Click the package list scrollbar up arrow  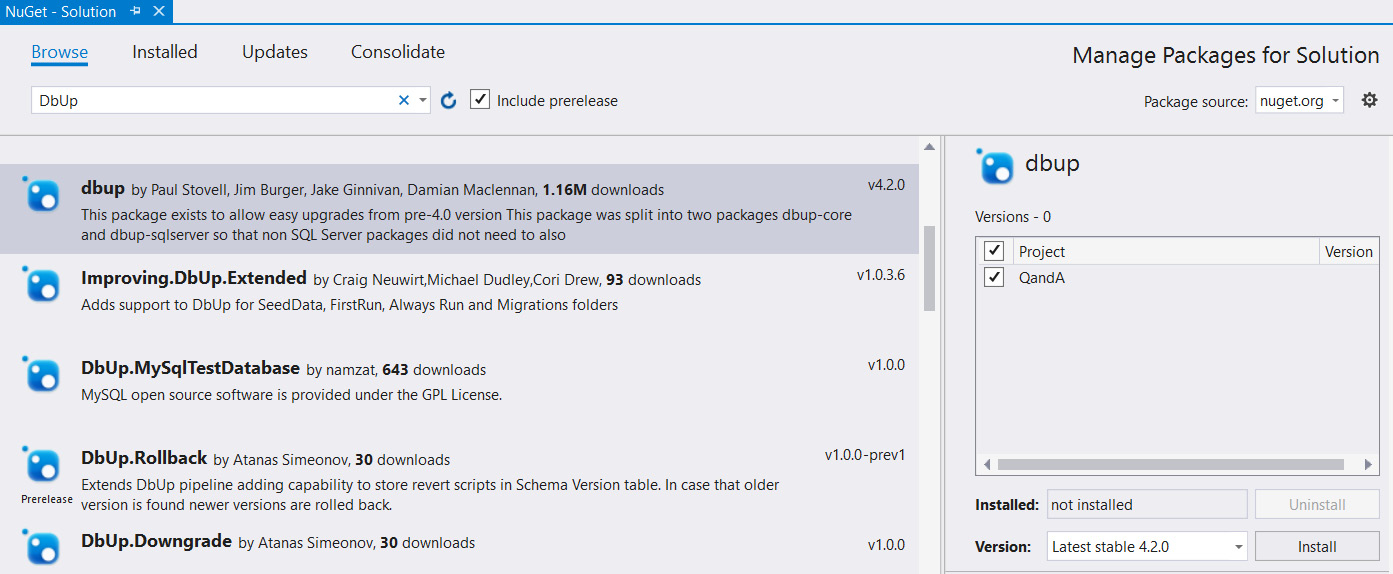click(x=929, y=148)
